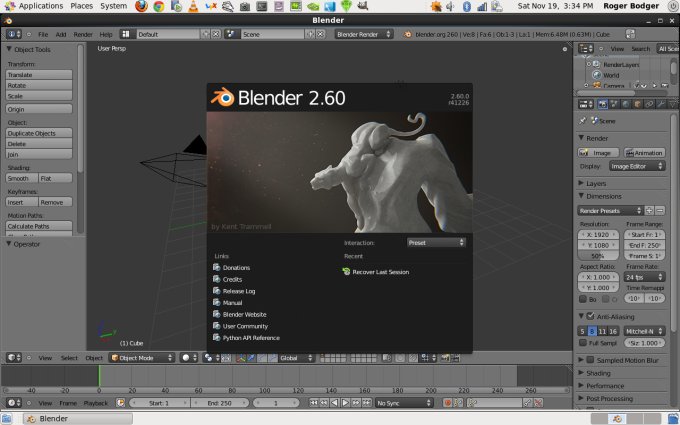Click the Duplicate Objects button
Image resolution: width=680 pixels, height=425 pixels.
point(39,133)
